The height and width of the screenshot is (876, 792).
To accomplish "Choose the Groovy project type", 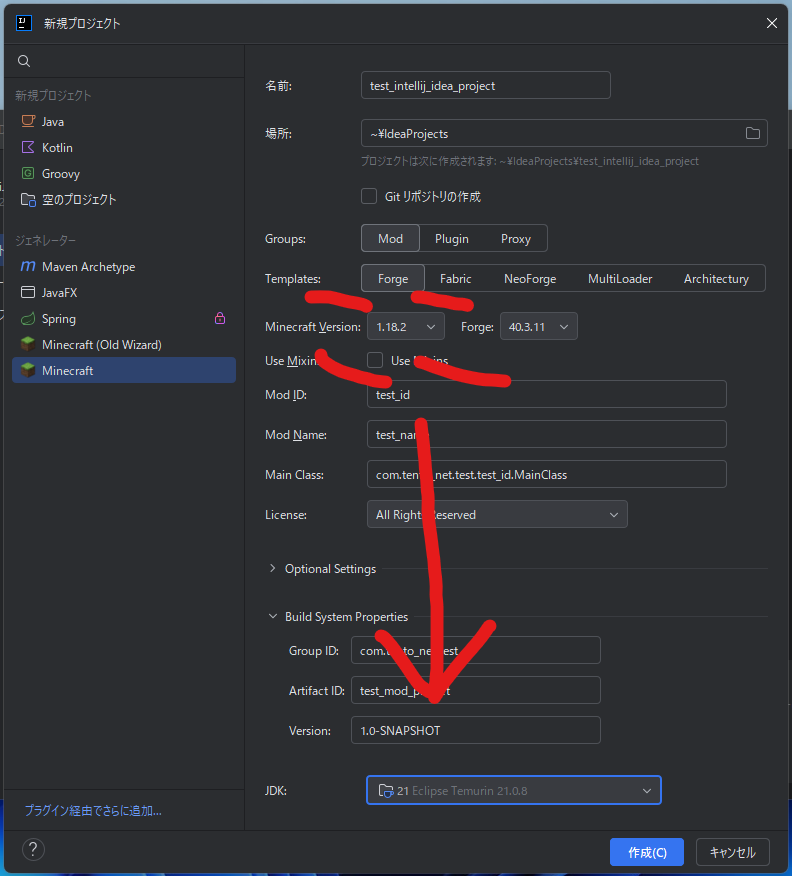I will point(60,174).
